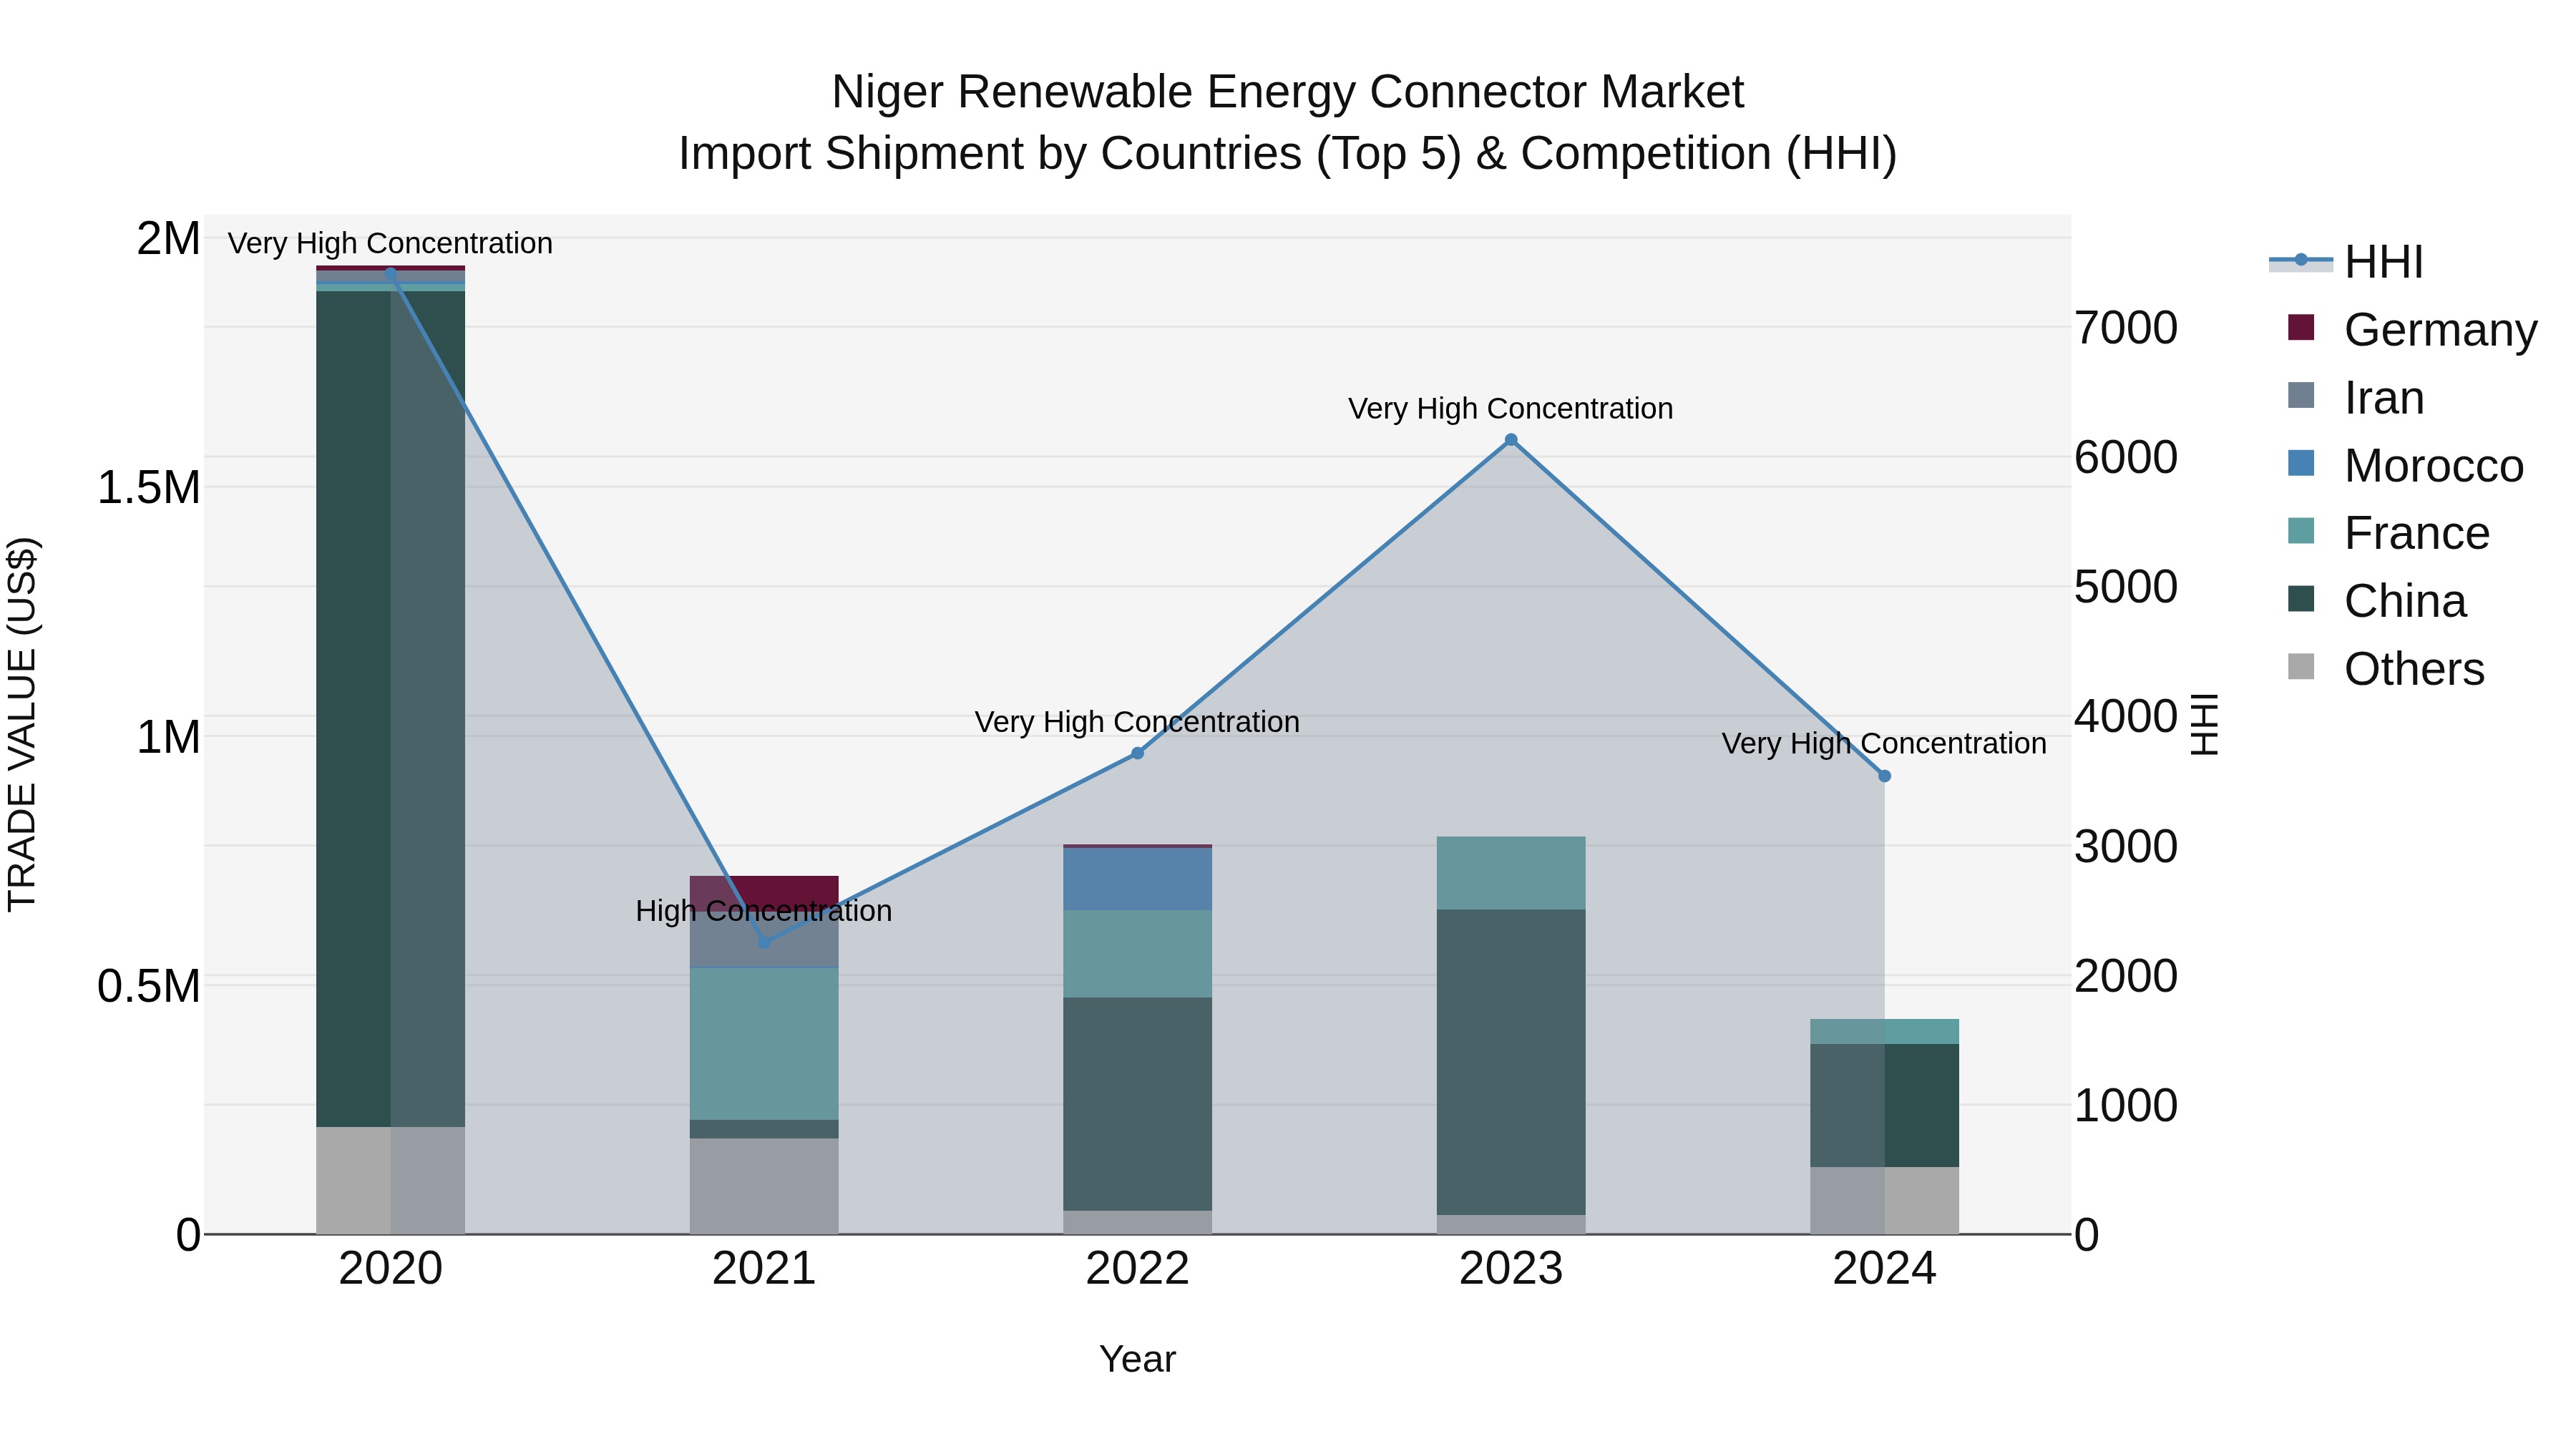Click the '7000' right axis tick label
This screenshot has height=1449, width=2576.
(2127, 328)
